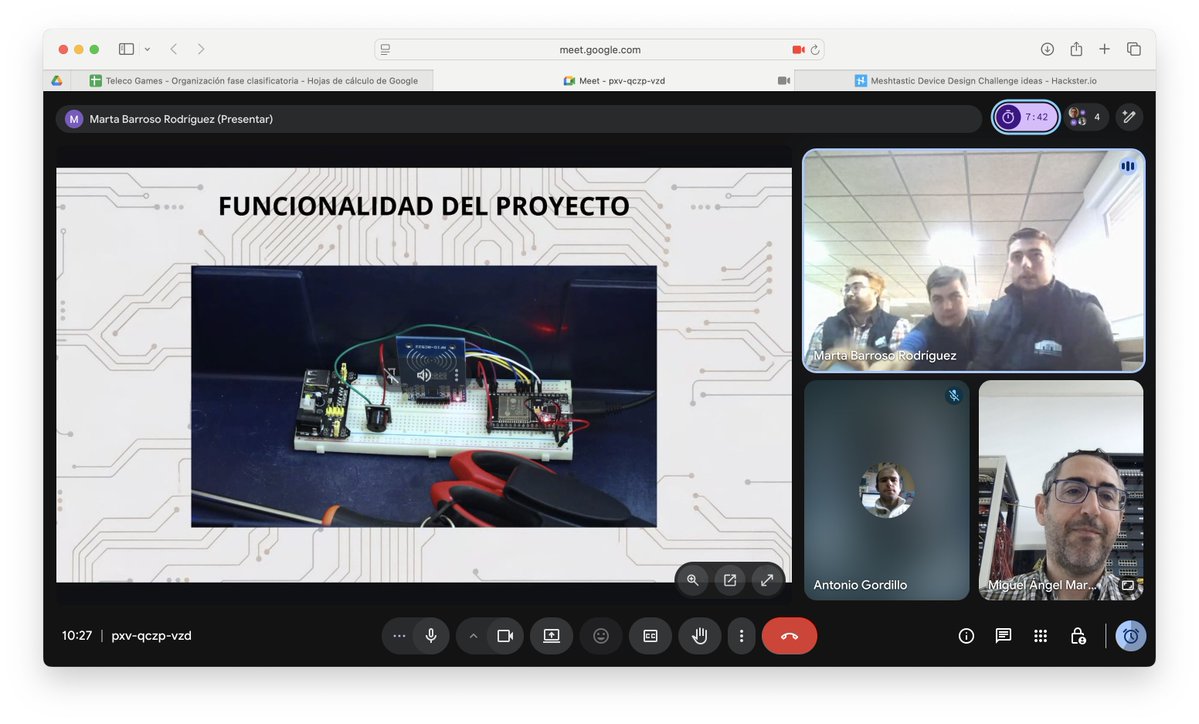Click the meet.google.com address bar
The height and width of the screenshot is (724, 1199).
point(599,50)
